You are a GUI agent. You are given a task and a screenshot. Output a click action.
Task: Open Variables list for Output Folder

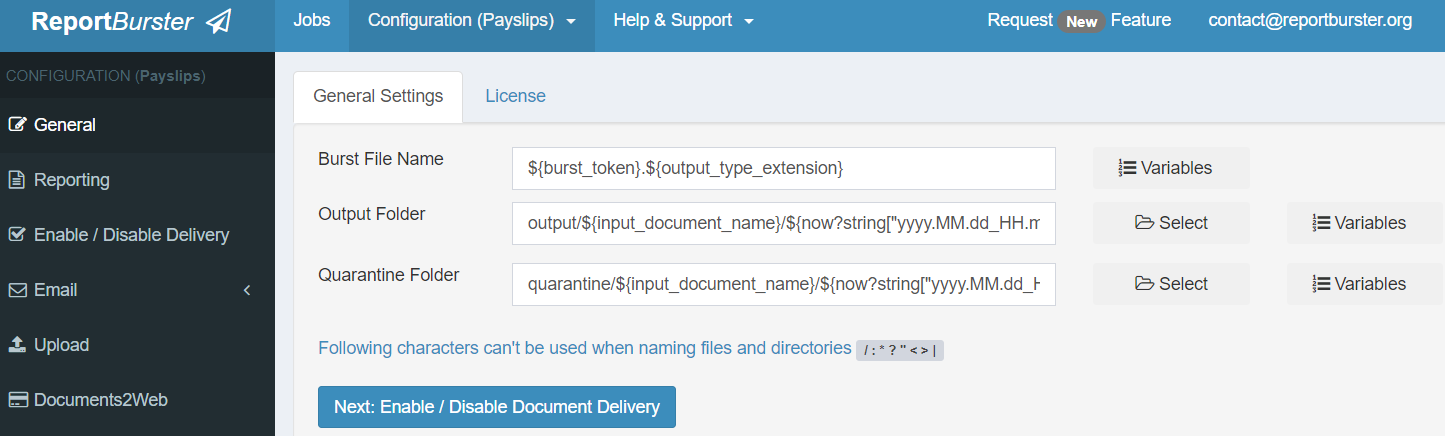(x=1364, y=223)
